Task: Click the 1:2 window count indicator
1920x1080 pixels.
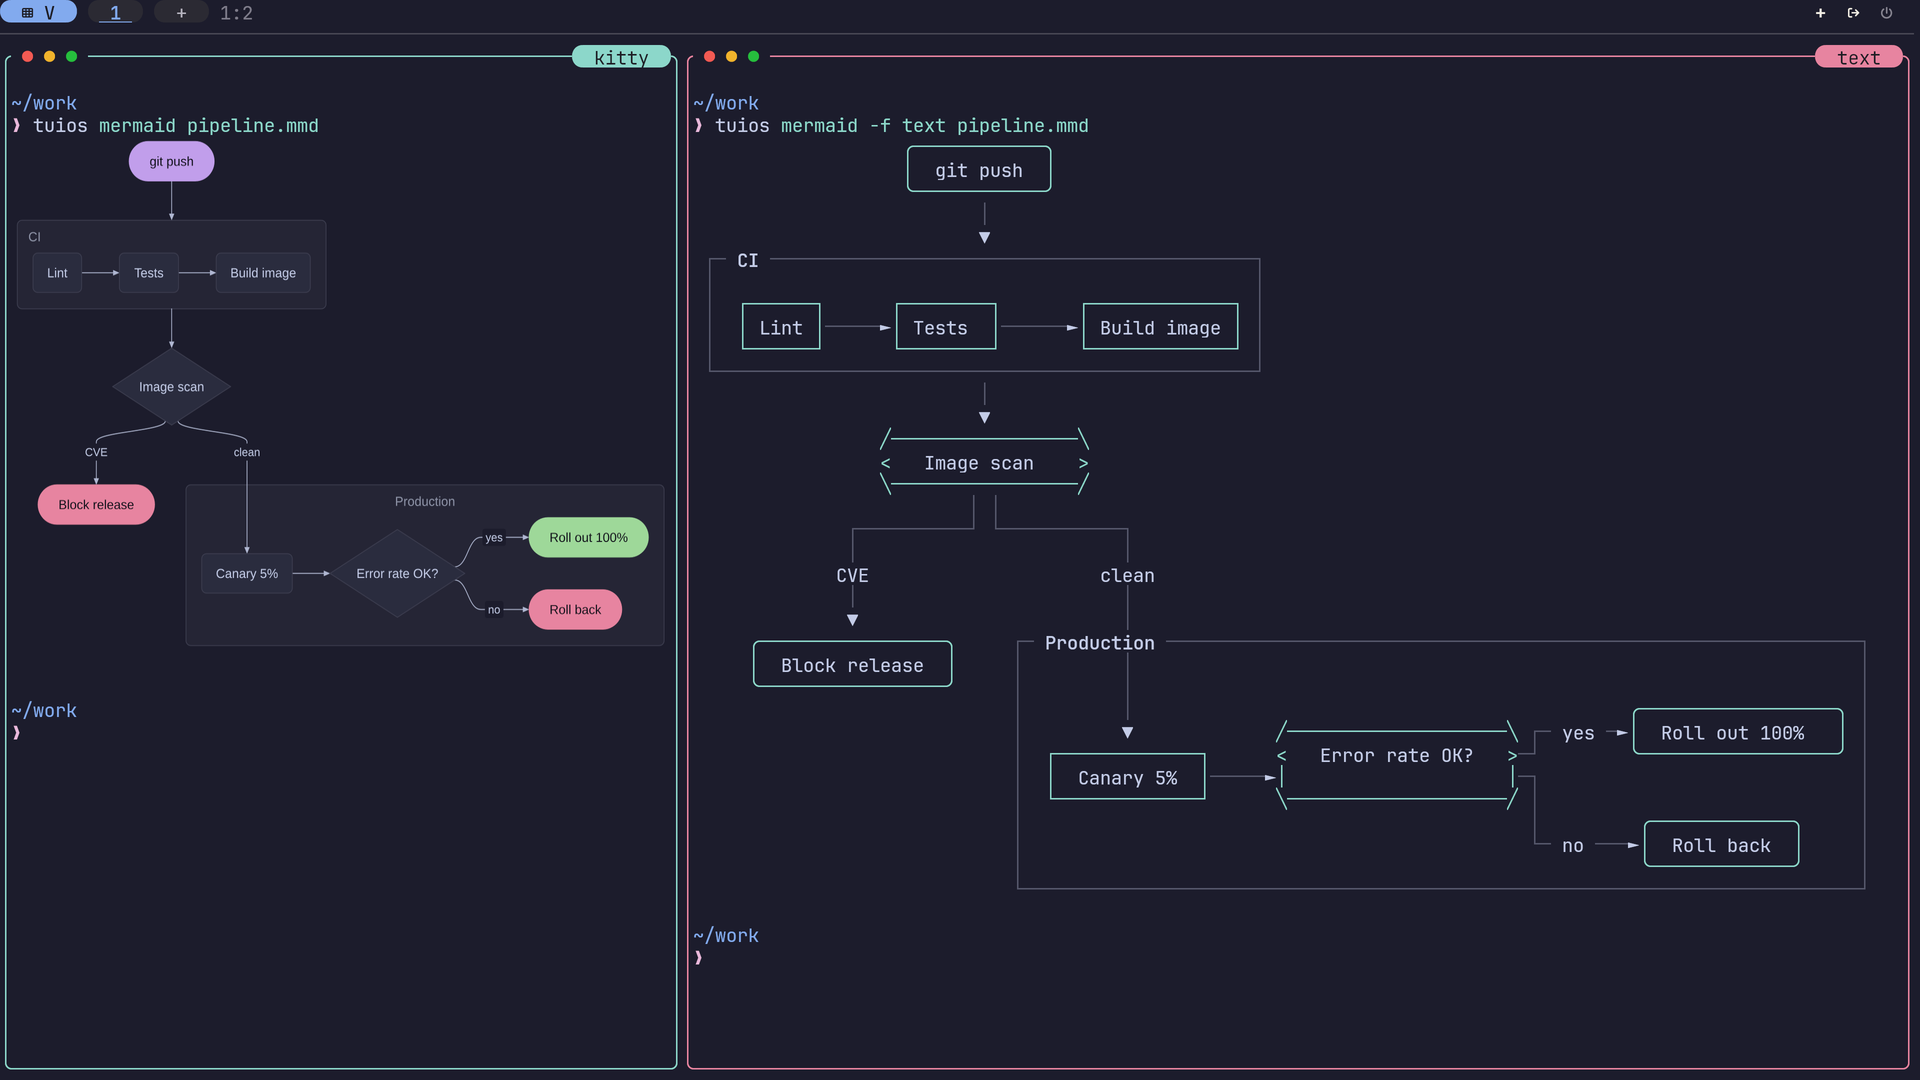Action: (x=236, y=13)
